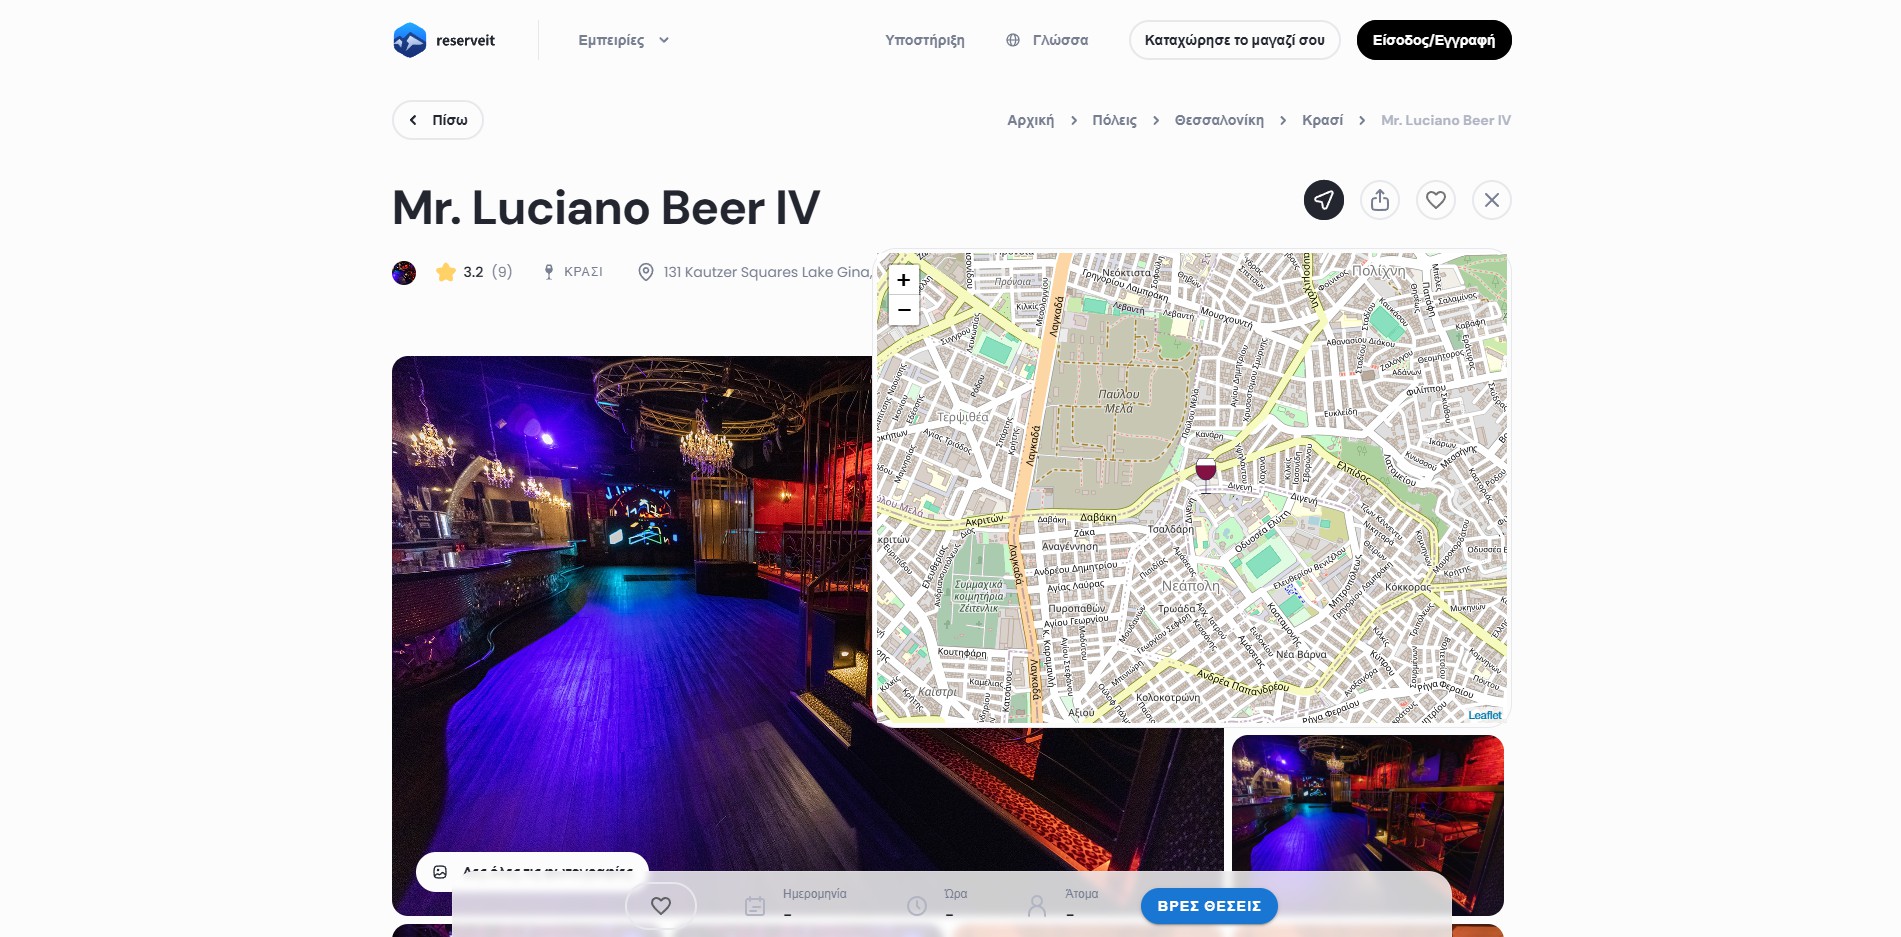The height and width of the screenshot is (937, 1901).
Task: Click the location arrow map button
Action: coord(1323,200)
